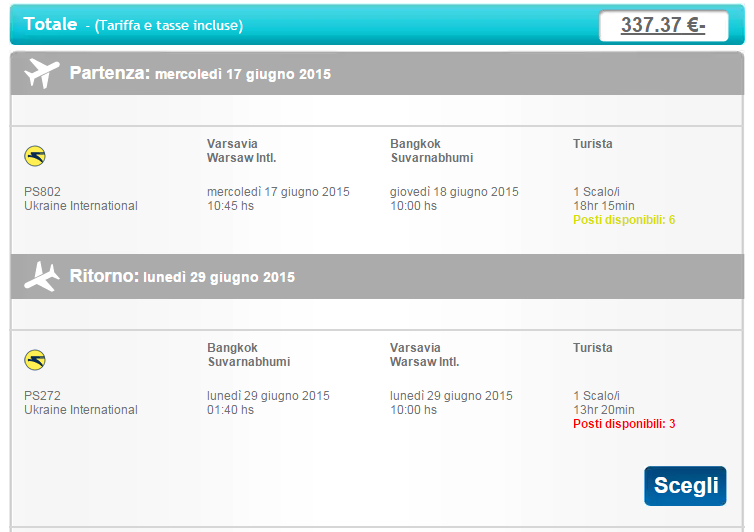Click the return '1 Scalo/i' stopover text
The image size is (754, 532).
(x=596, y=395)
